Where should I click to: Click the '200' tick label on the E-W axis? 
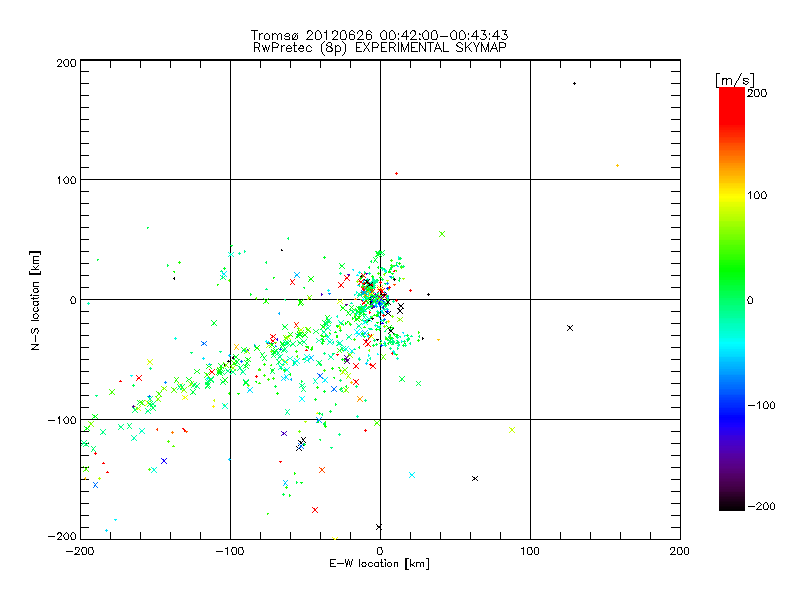680,551
